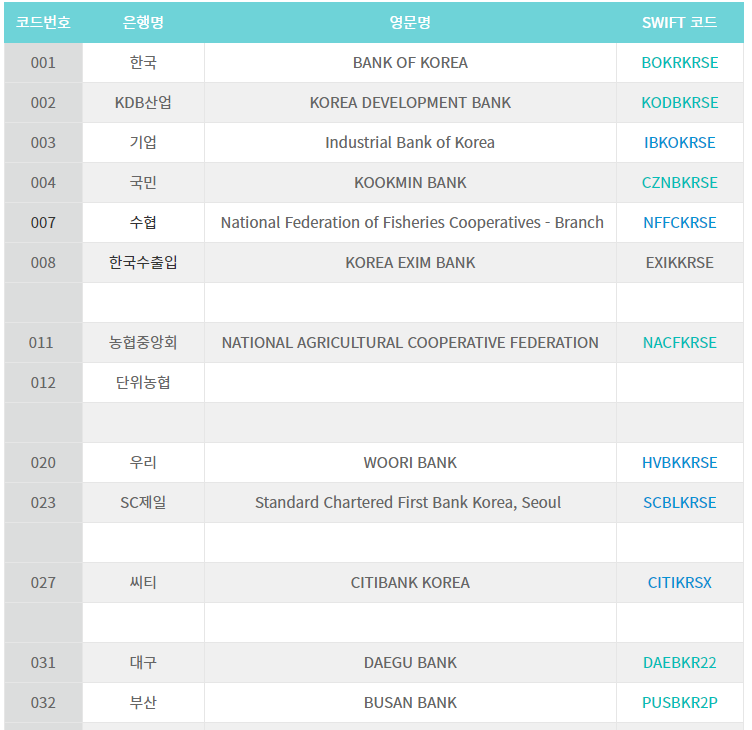Select code number 002 cell
This screenshot has height=730, width=752.
coord(43,103)
